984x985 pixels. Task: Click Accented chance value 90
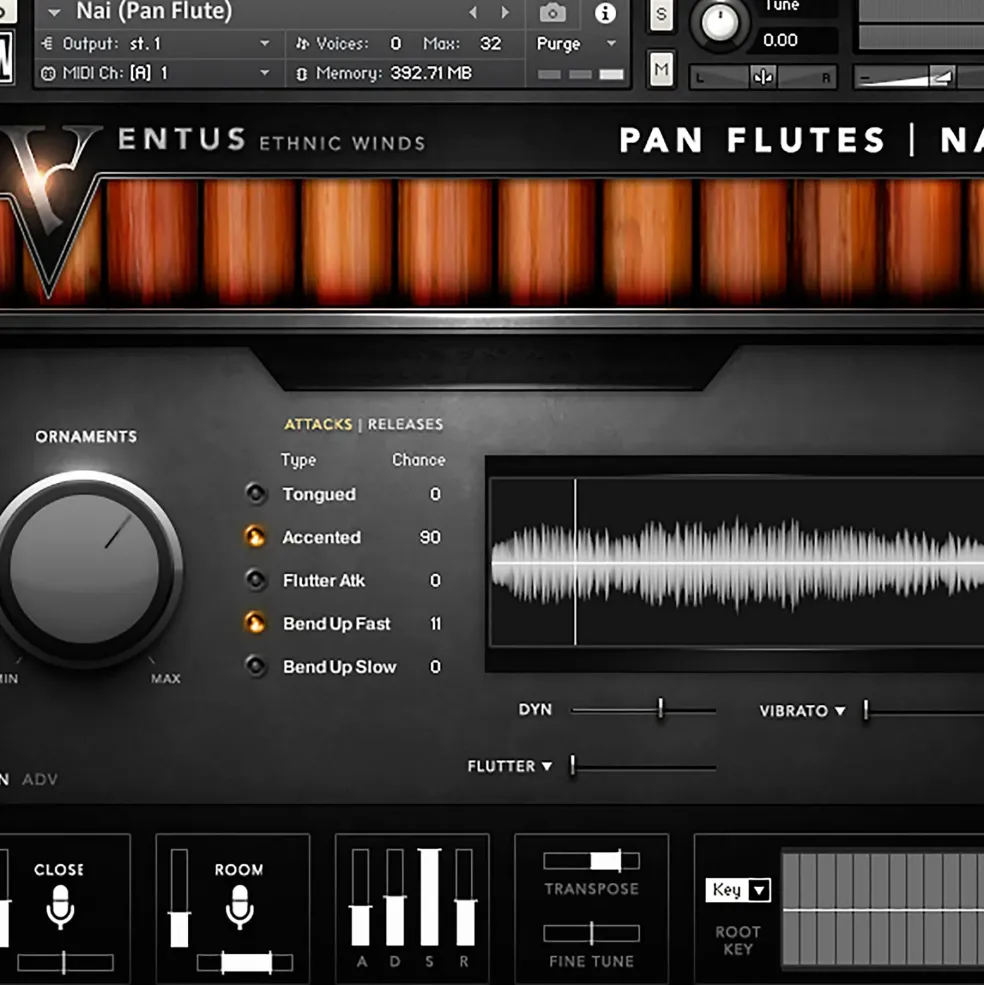point(430,537)
